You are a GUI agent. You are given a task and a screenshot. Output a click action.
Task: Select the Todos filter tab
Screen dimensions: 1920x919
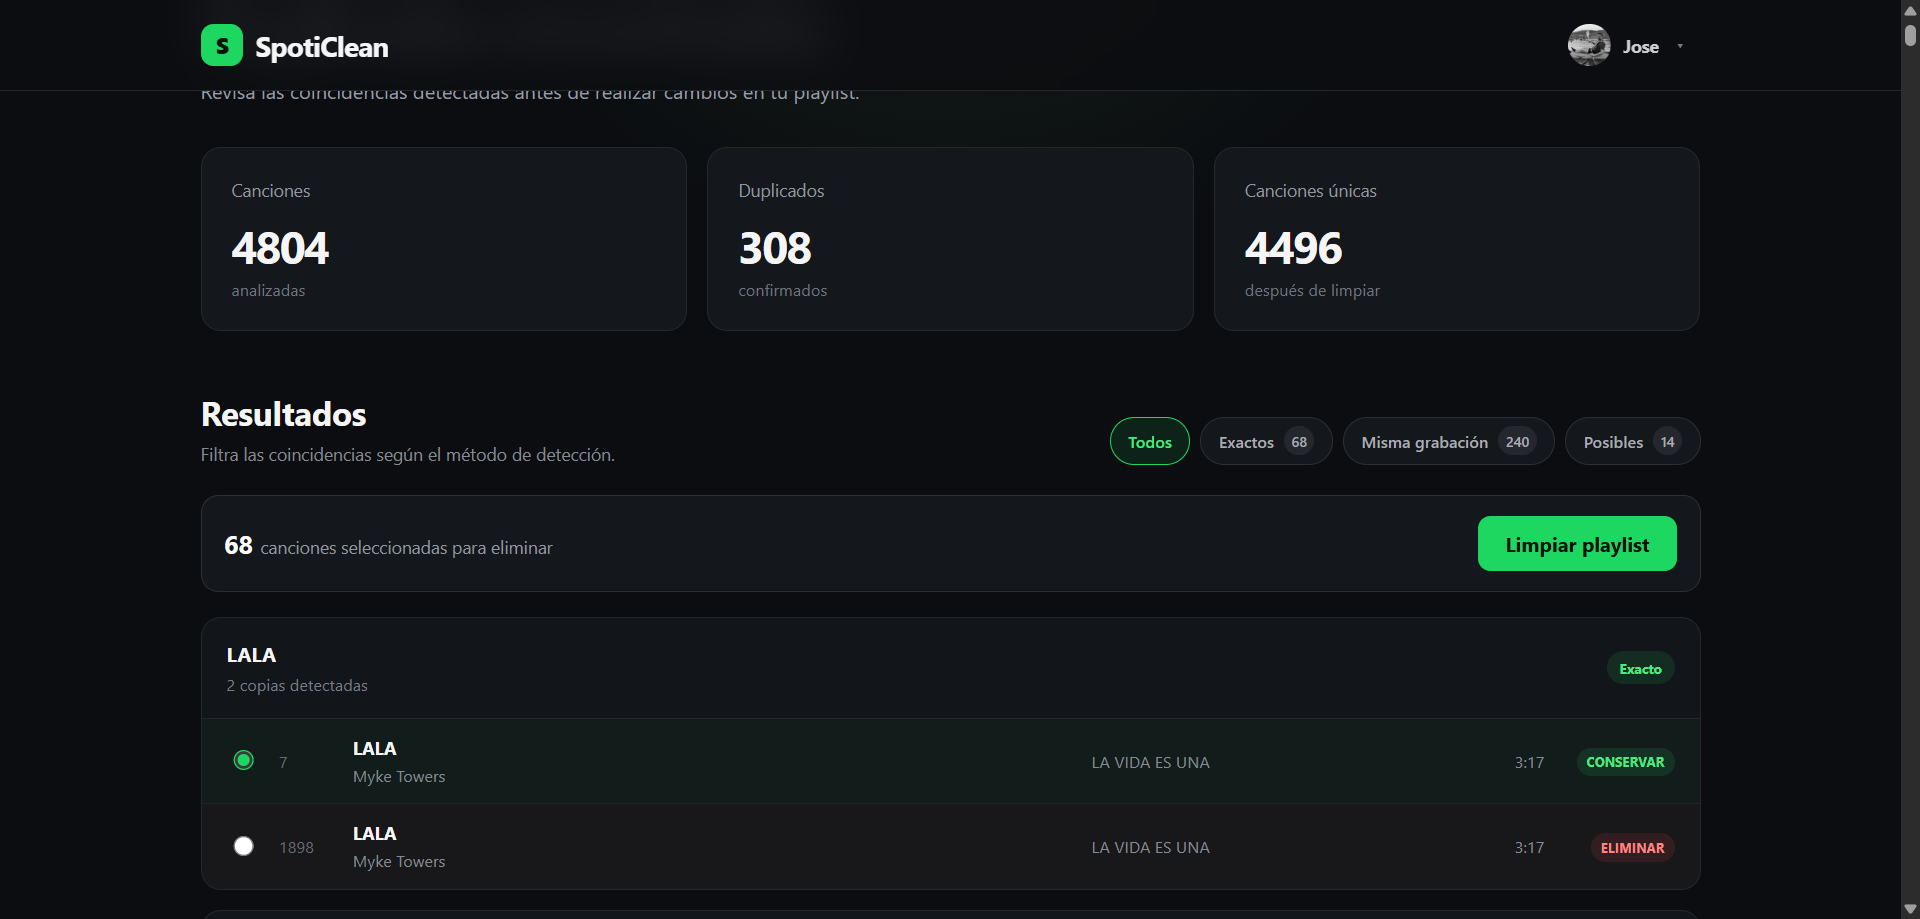pyautogui.click(x=1150, y=441)
